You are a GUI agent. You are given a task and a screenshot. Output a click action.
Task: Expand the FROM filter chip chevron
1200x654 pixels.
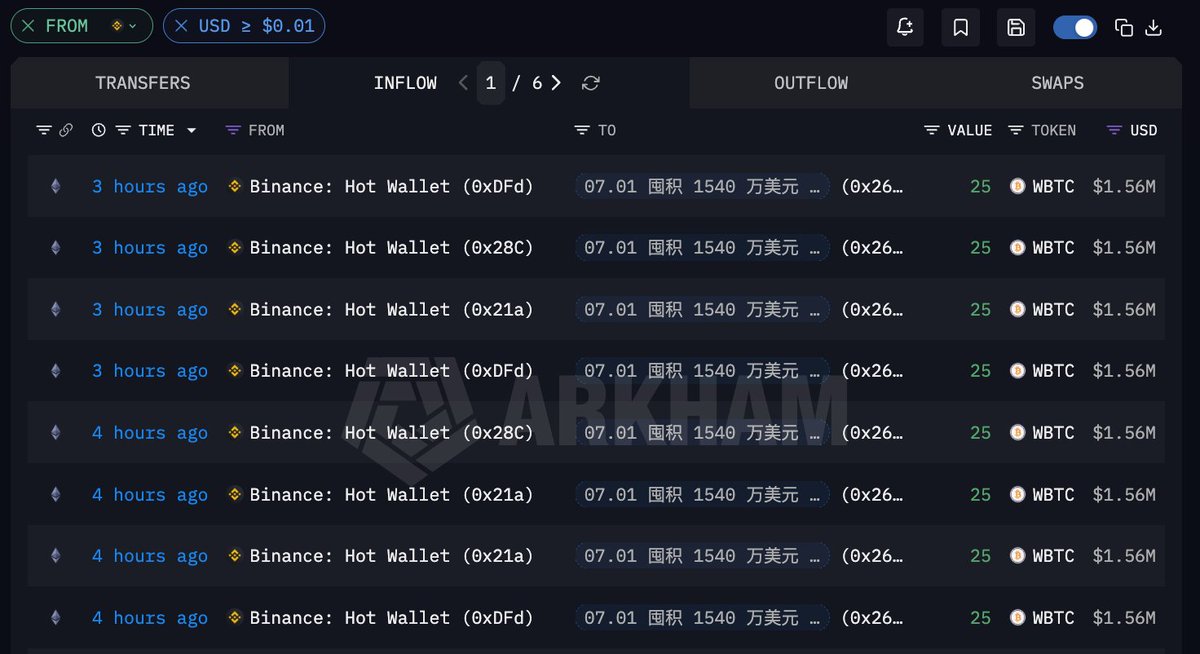(x=133, y=26)
